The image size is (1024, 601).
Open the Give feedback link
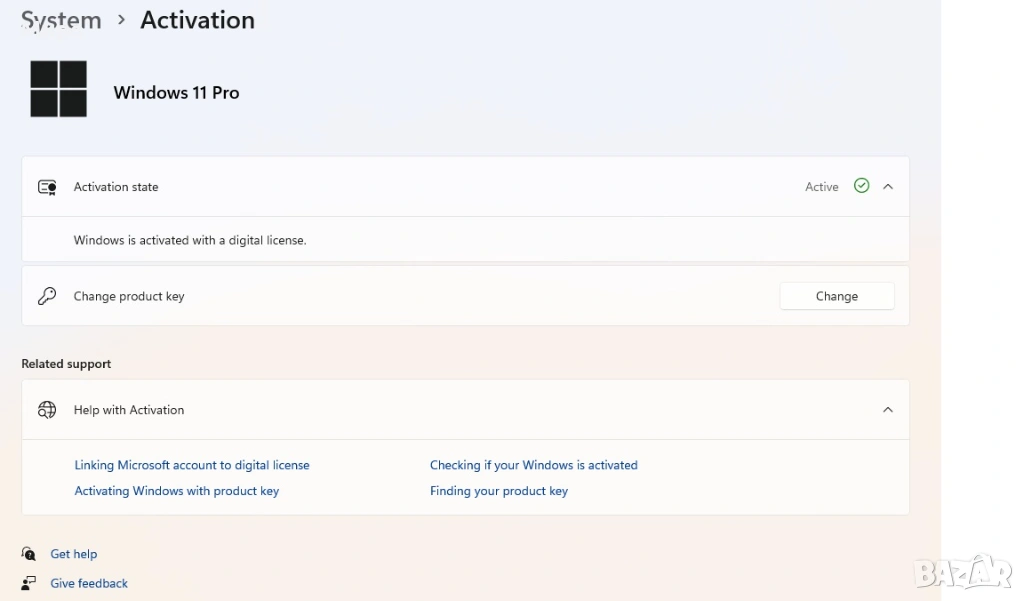tap(89, 583)
